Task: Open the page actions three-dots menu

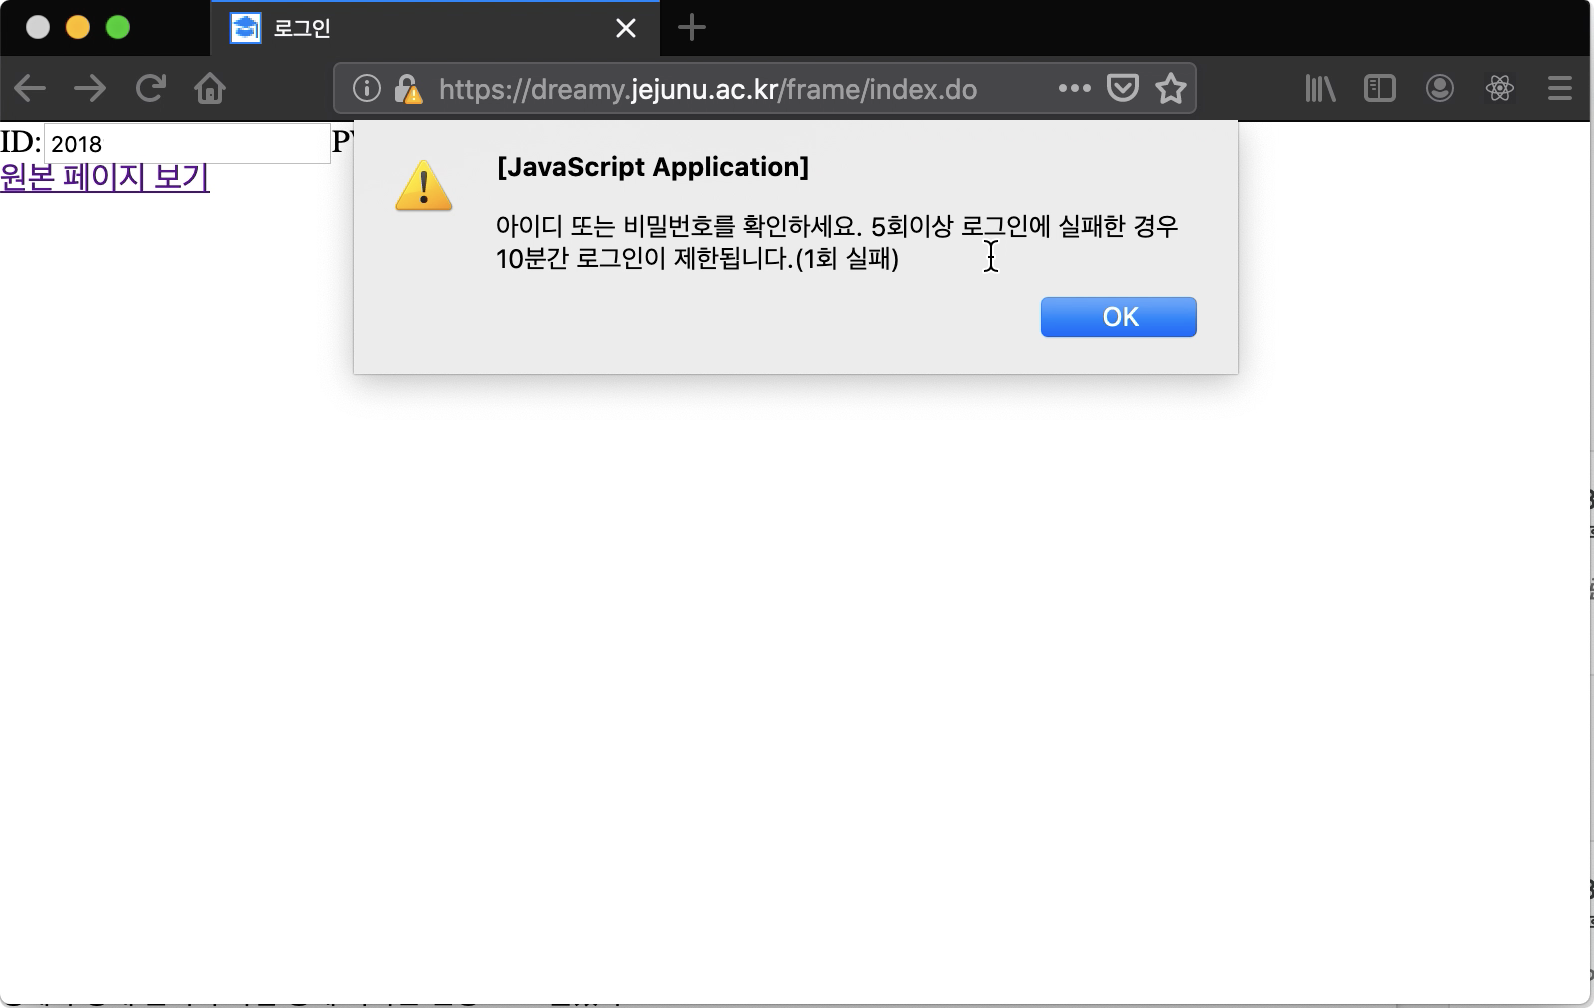Action: [1074, 89]
